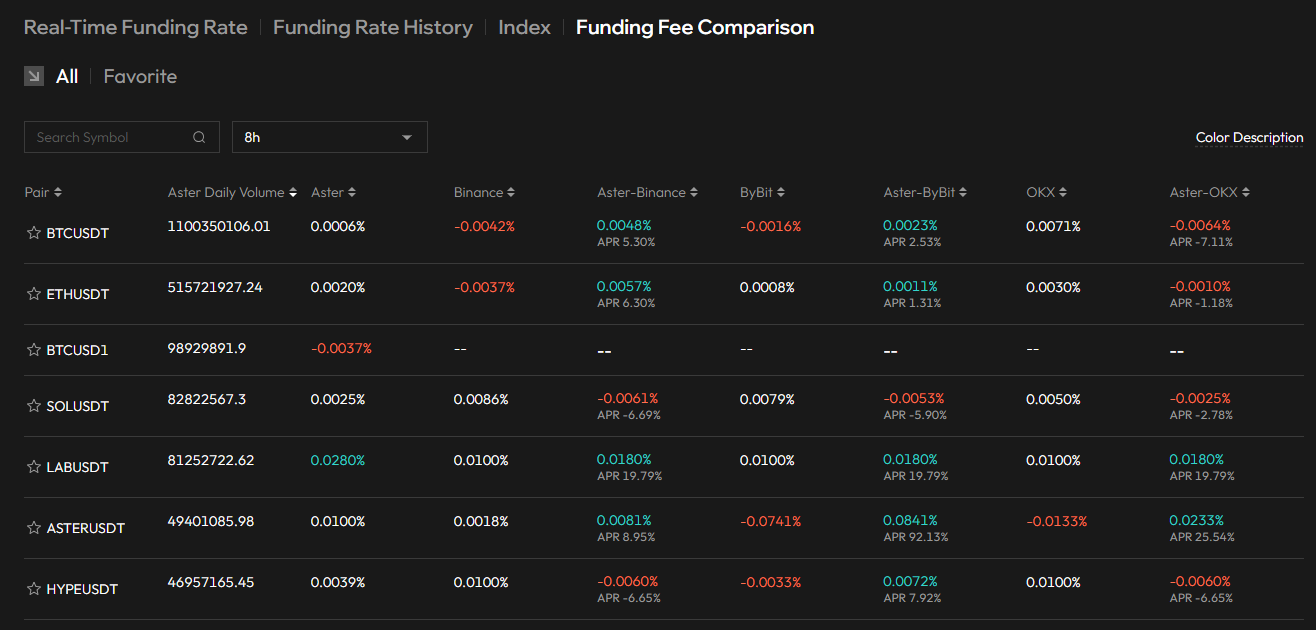
Task: Click BTCUSDT OKX rate 0.0071%
Action: point(1053,226)
